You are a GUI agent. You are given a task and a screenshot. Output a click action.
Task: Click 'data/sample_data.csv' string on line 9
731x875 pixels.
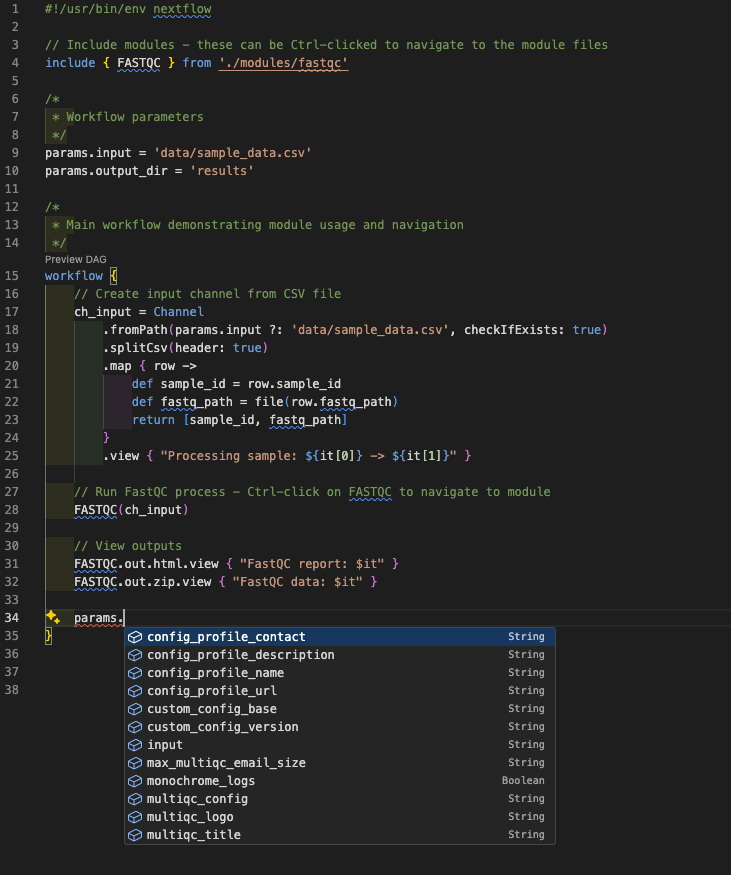coord(233,153)
